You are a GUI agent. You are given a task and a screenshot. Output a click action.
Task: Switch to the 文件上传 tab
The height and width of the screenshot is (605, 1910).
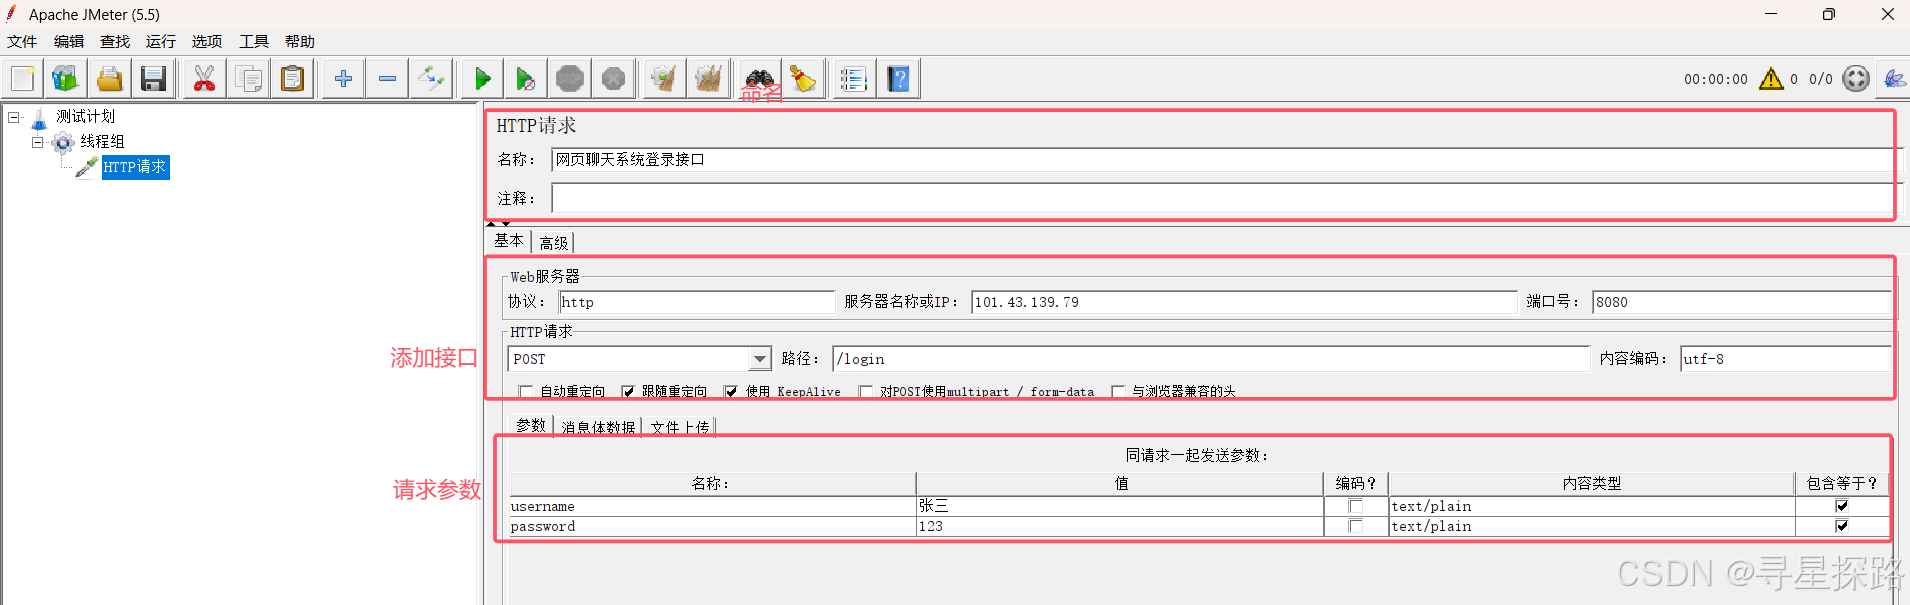680,427
